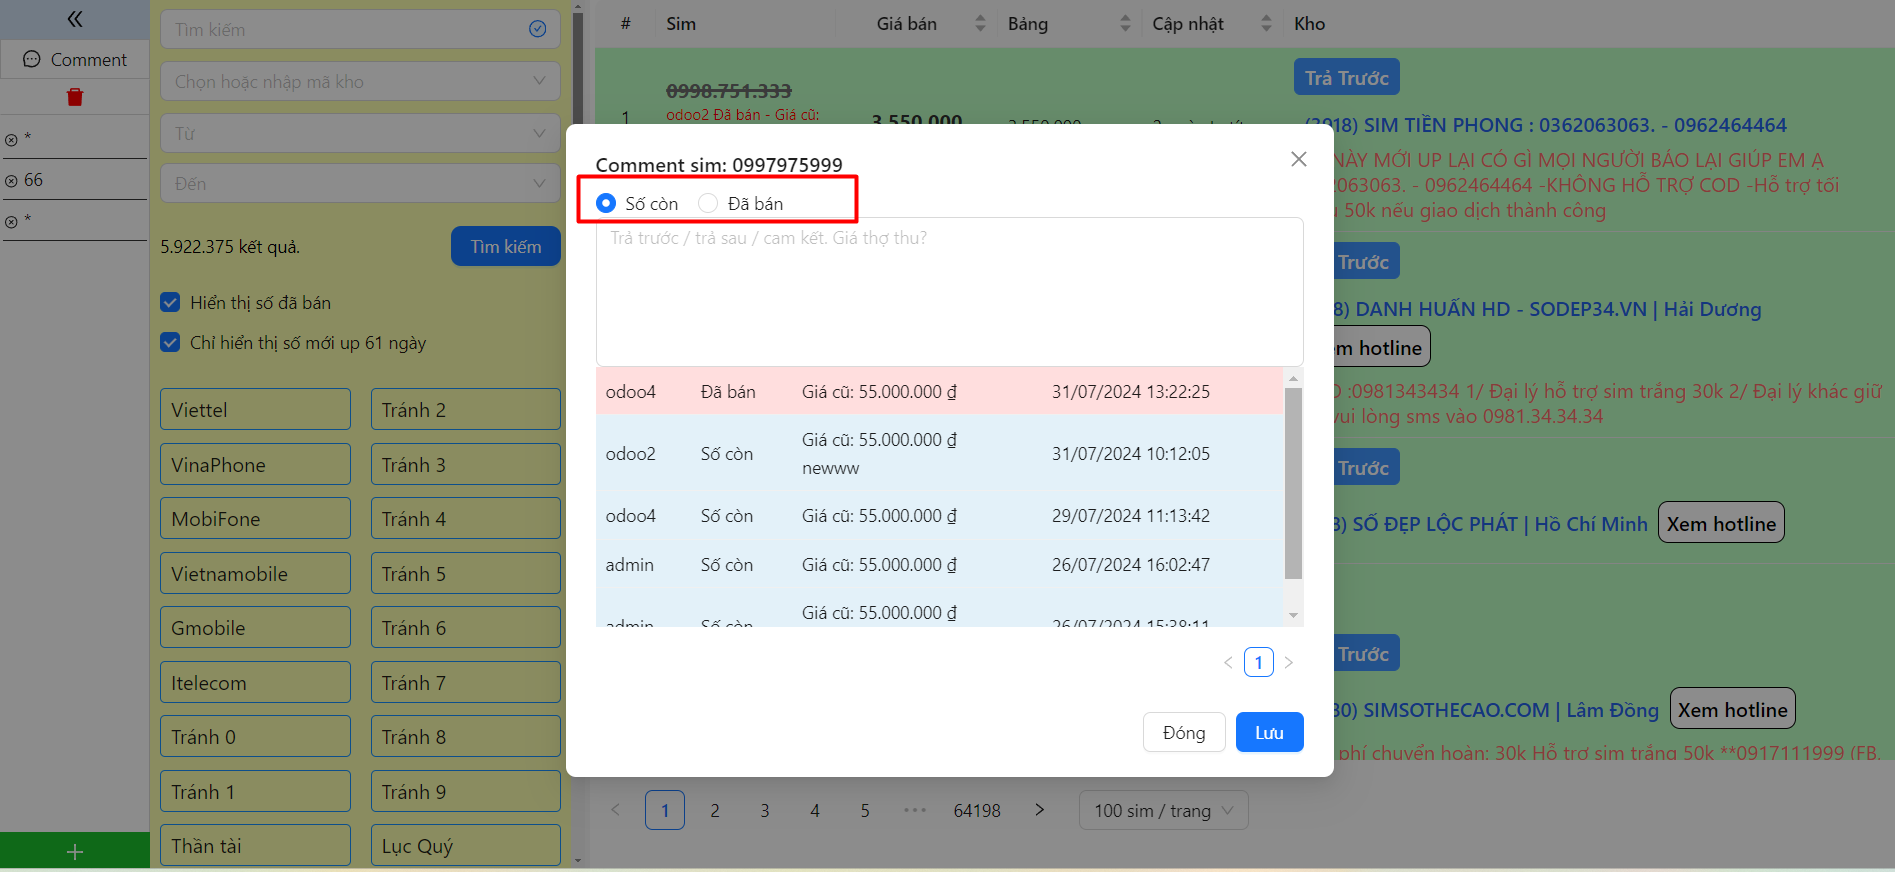
Task: Select the Tránh 4 filter
Action: (465, 518)
